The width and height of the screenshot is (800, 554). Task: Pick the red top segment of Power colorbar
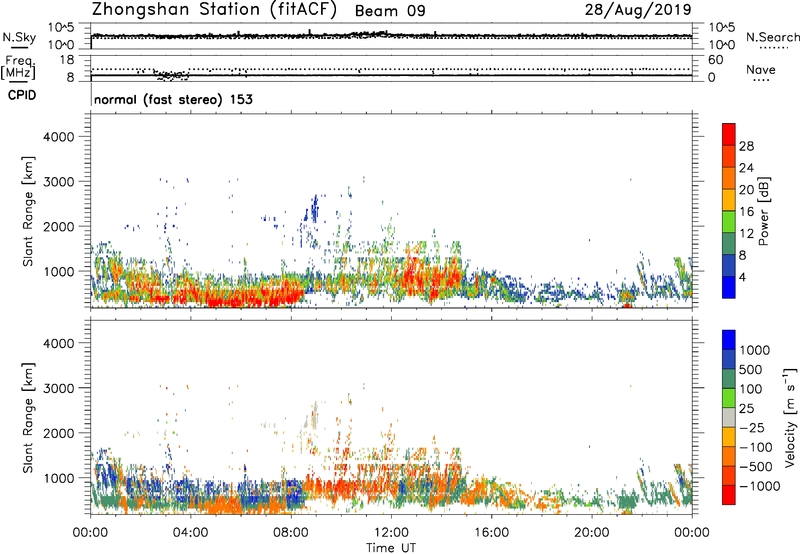(x=729, y=135)
